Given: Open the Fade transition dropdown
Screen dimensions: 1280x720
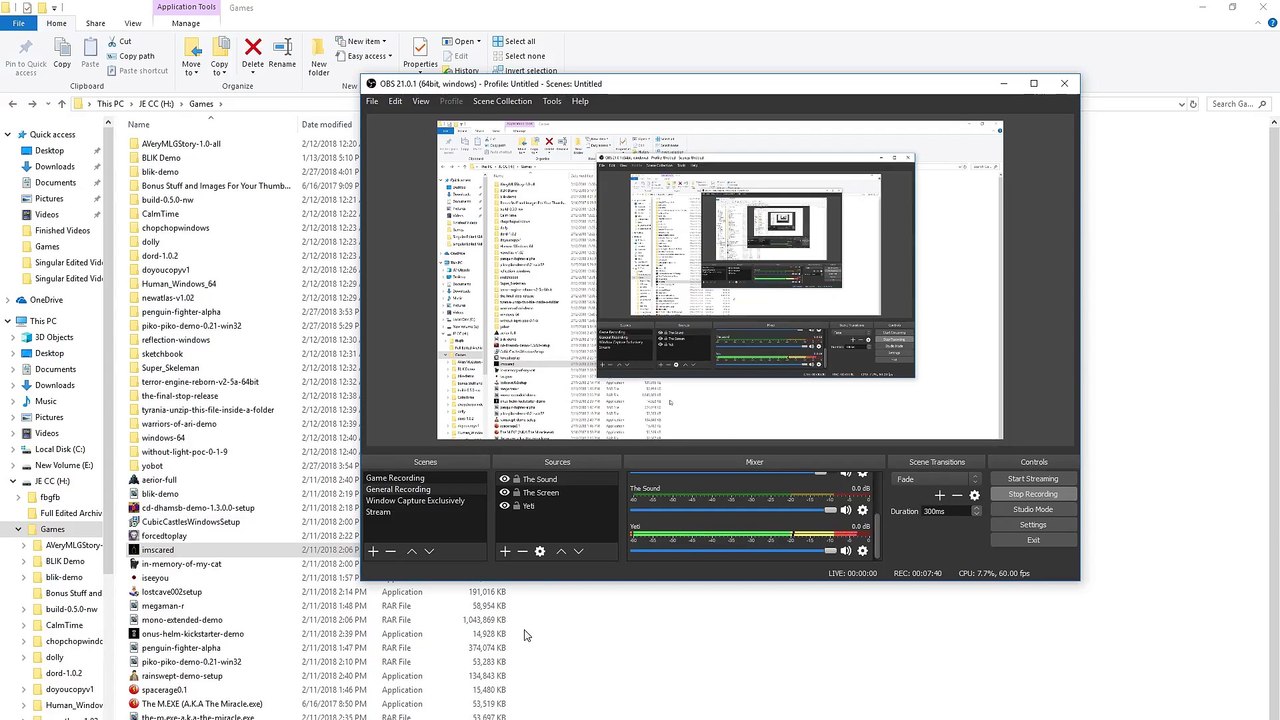Looking at the screenshot, I should [x=937, y=479].
